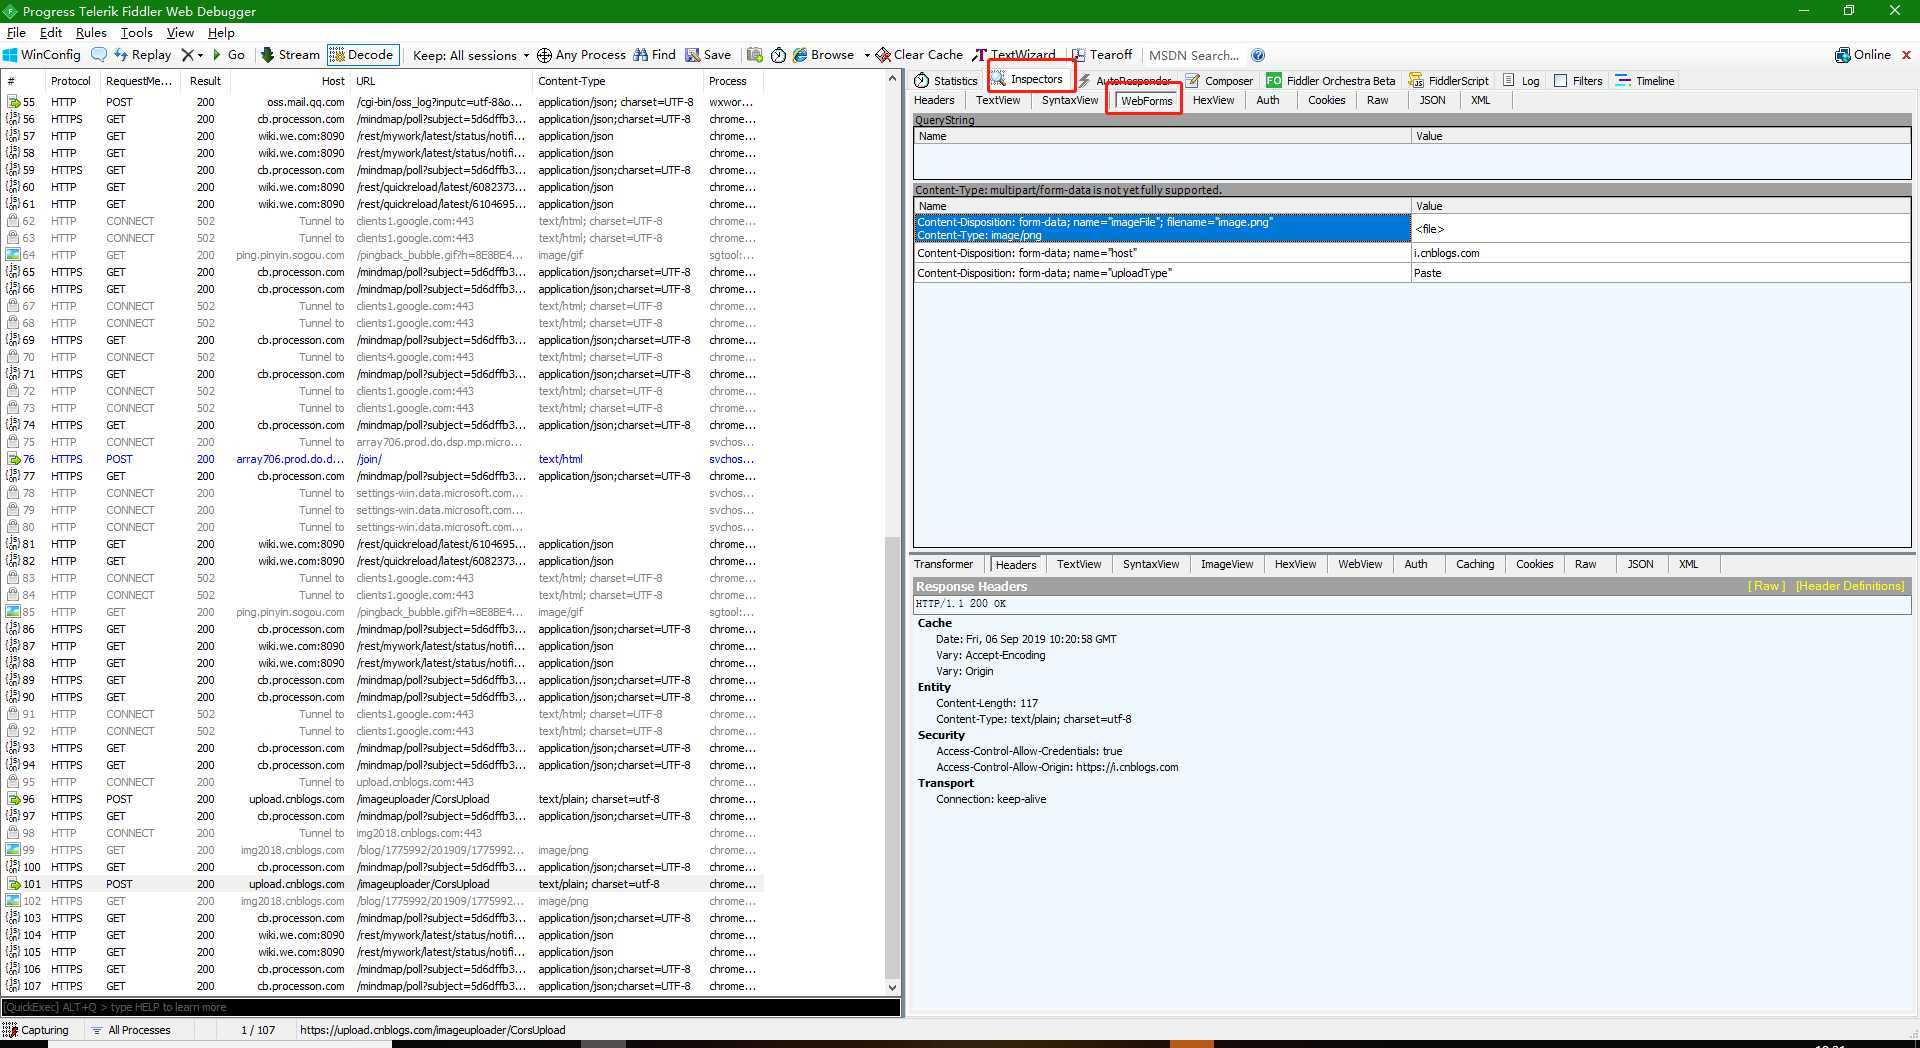
Task: Select session 99 image/png row
Action: pyautogui.click(x=383, y=850)
